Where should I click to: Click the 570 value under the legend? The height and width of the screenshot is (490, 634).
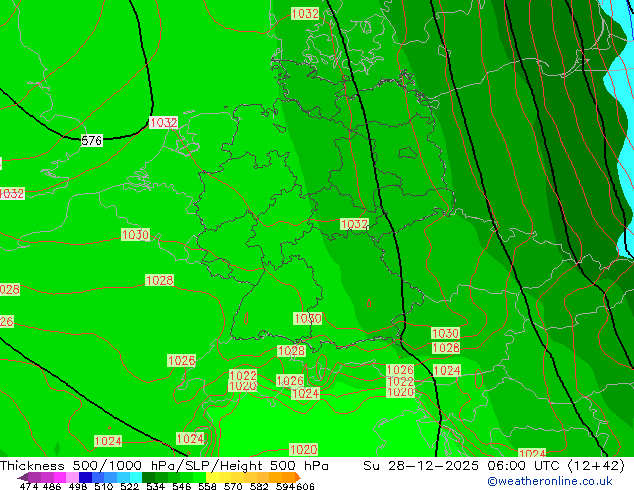click(233, 486)
